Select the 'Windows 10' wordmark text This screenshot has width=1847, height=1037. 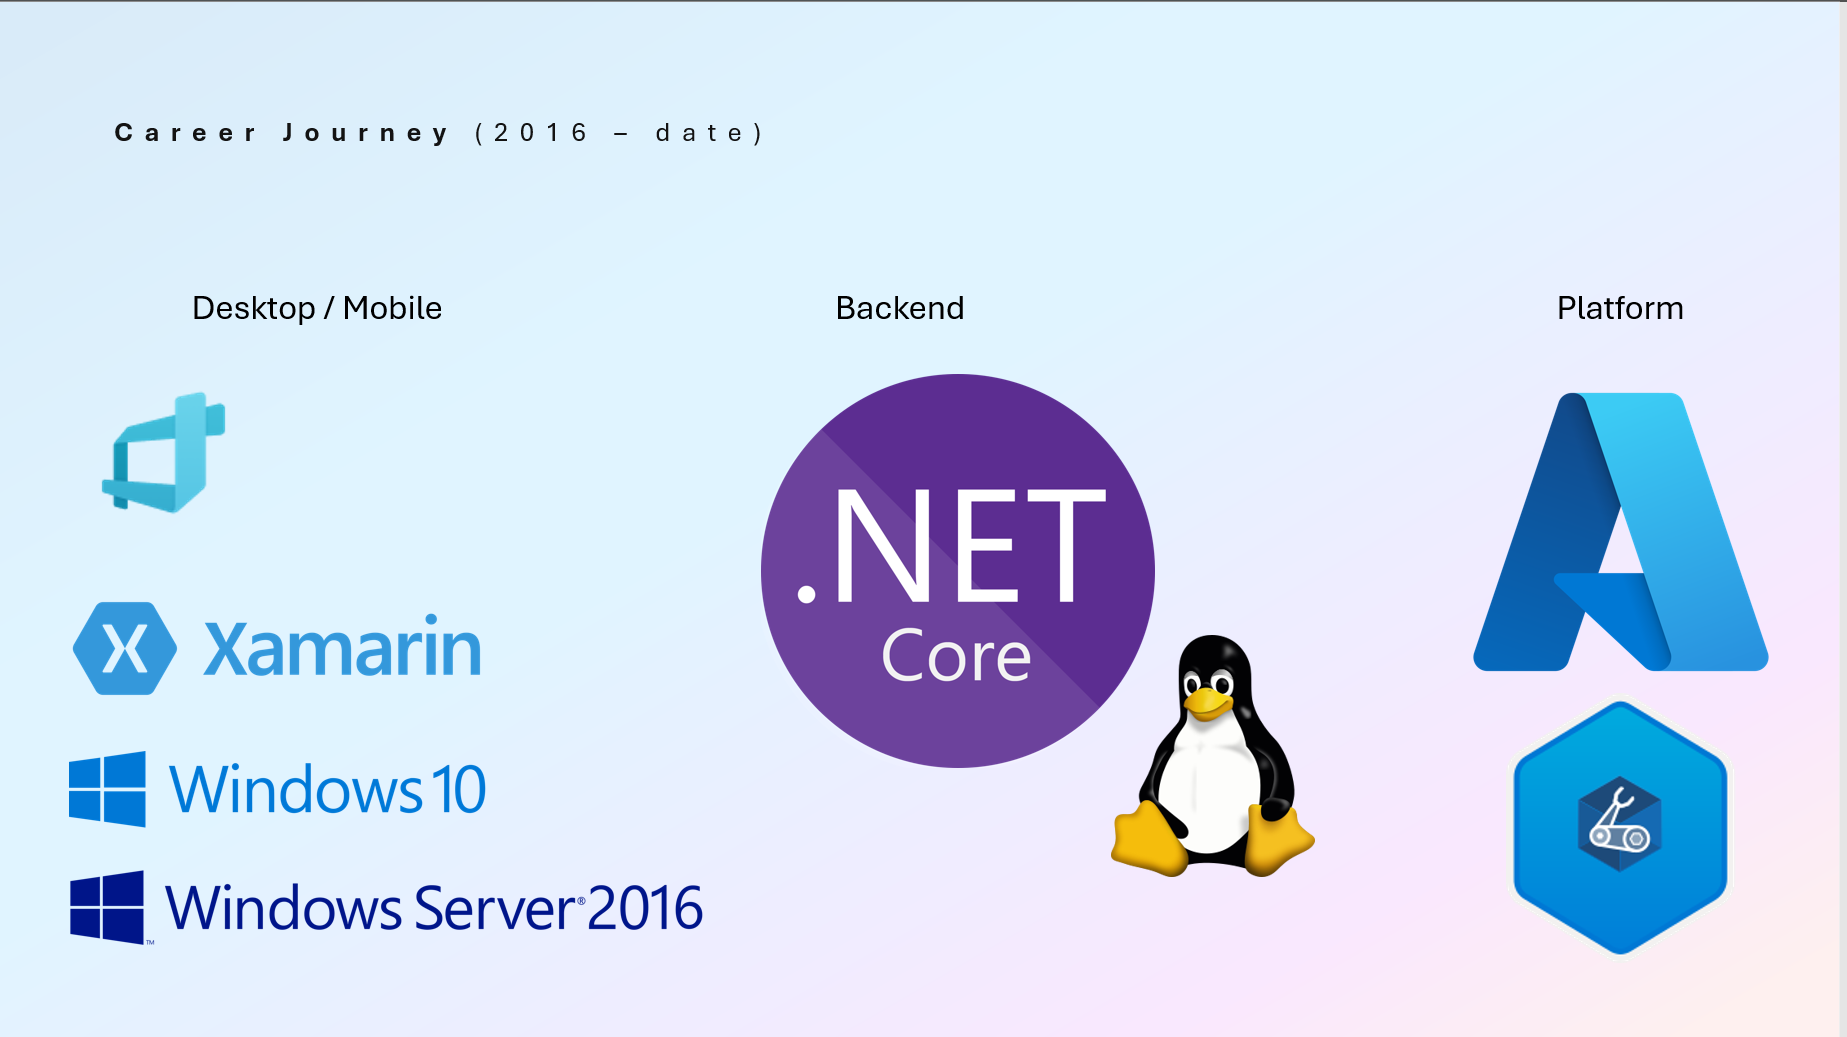click(327, 789)
